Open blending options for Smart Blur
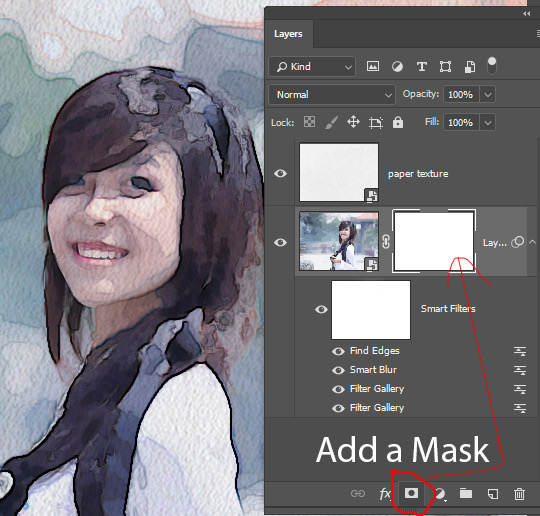This screenshot has height=516, width=540. coord(520,370)
